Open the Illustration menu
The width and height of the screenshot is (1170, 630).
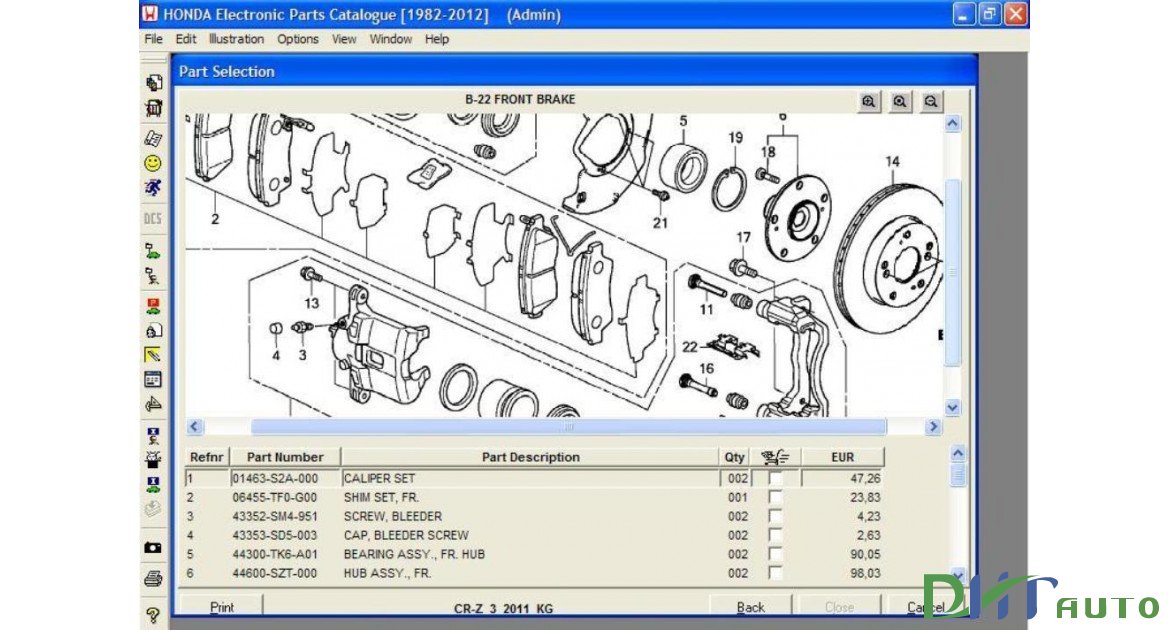235,39
